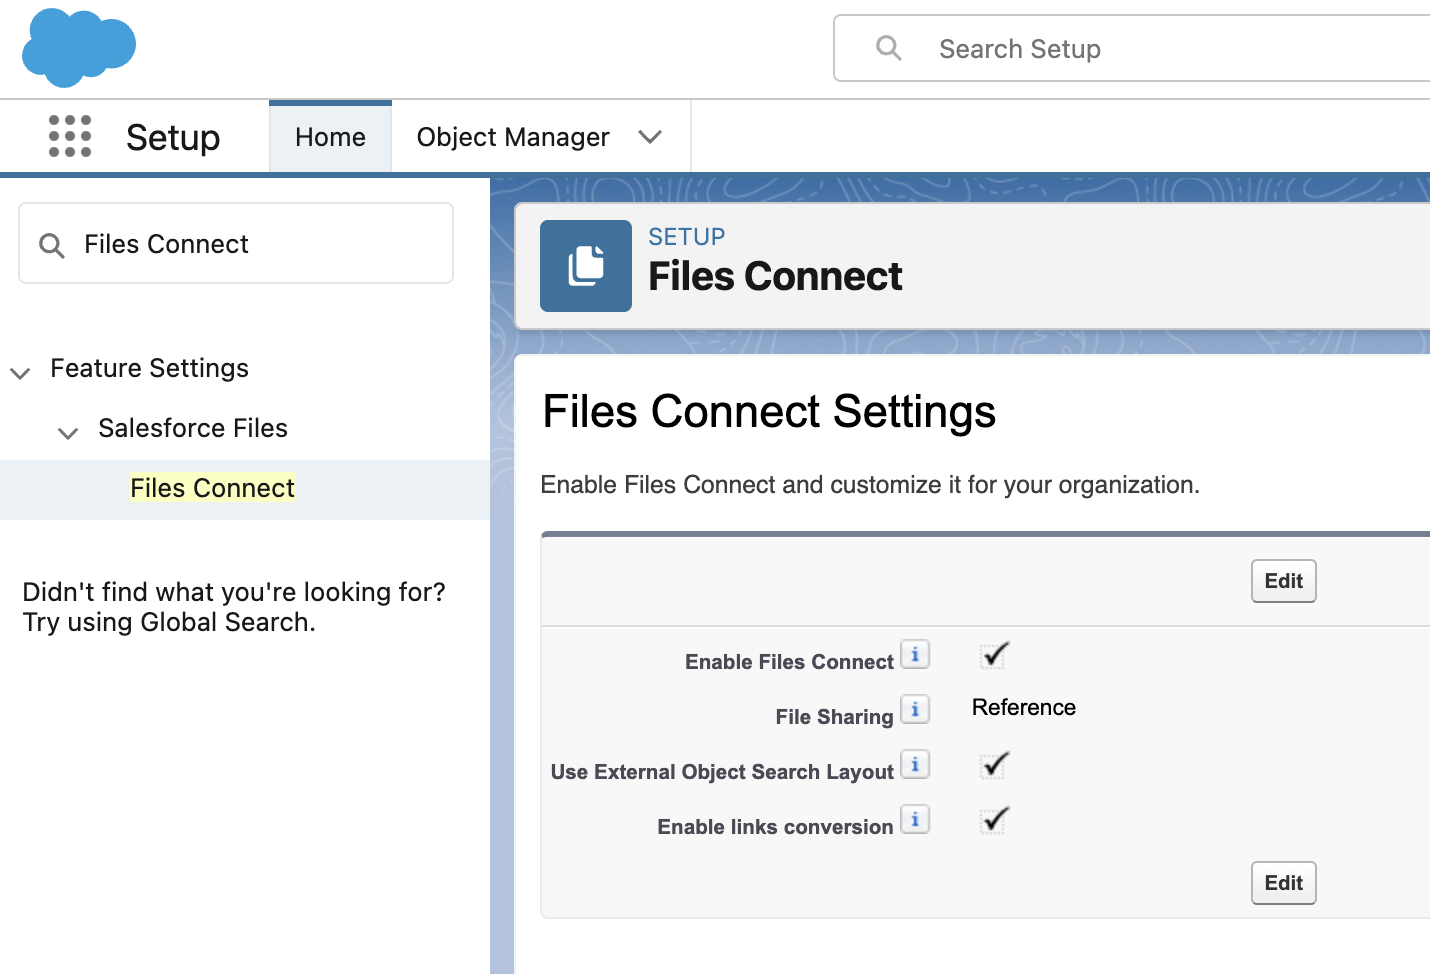Click the Files Connect document icon in header
The width and height of the screenshot is (1430, 974).
coord(585,266)
